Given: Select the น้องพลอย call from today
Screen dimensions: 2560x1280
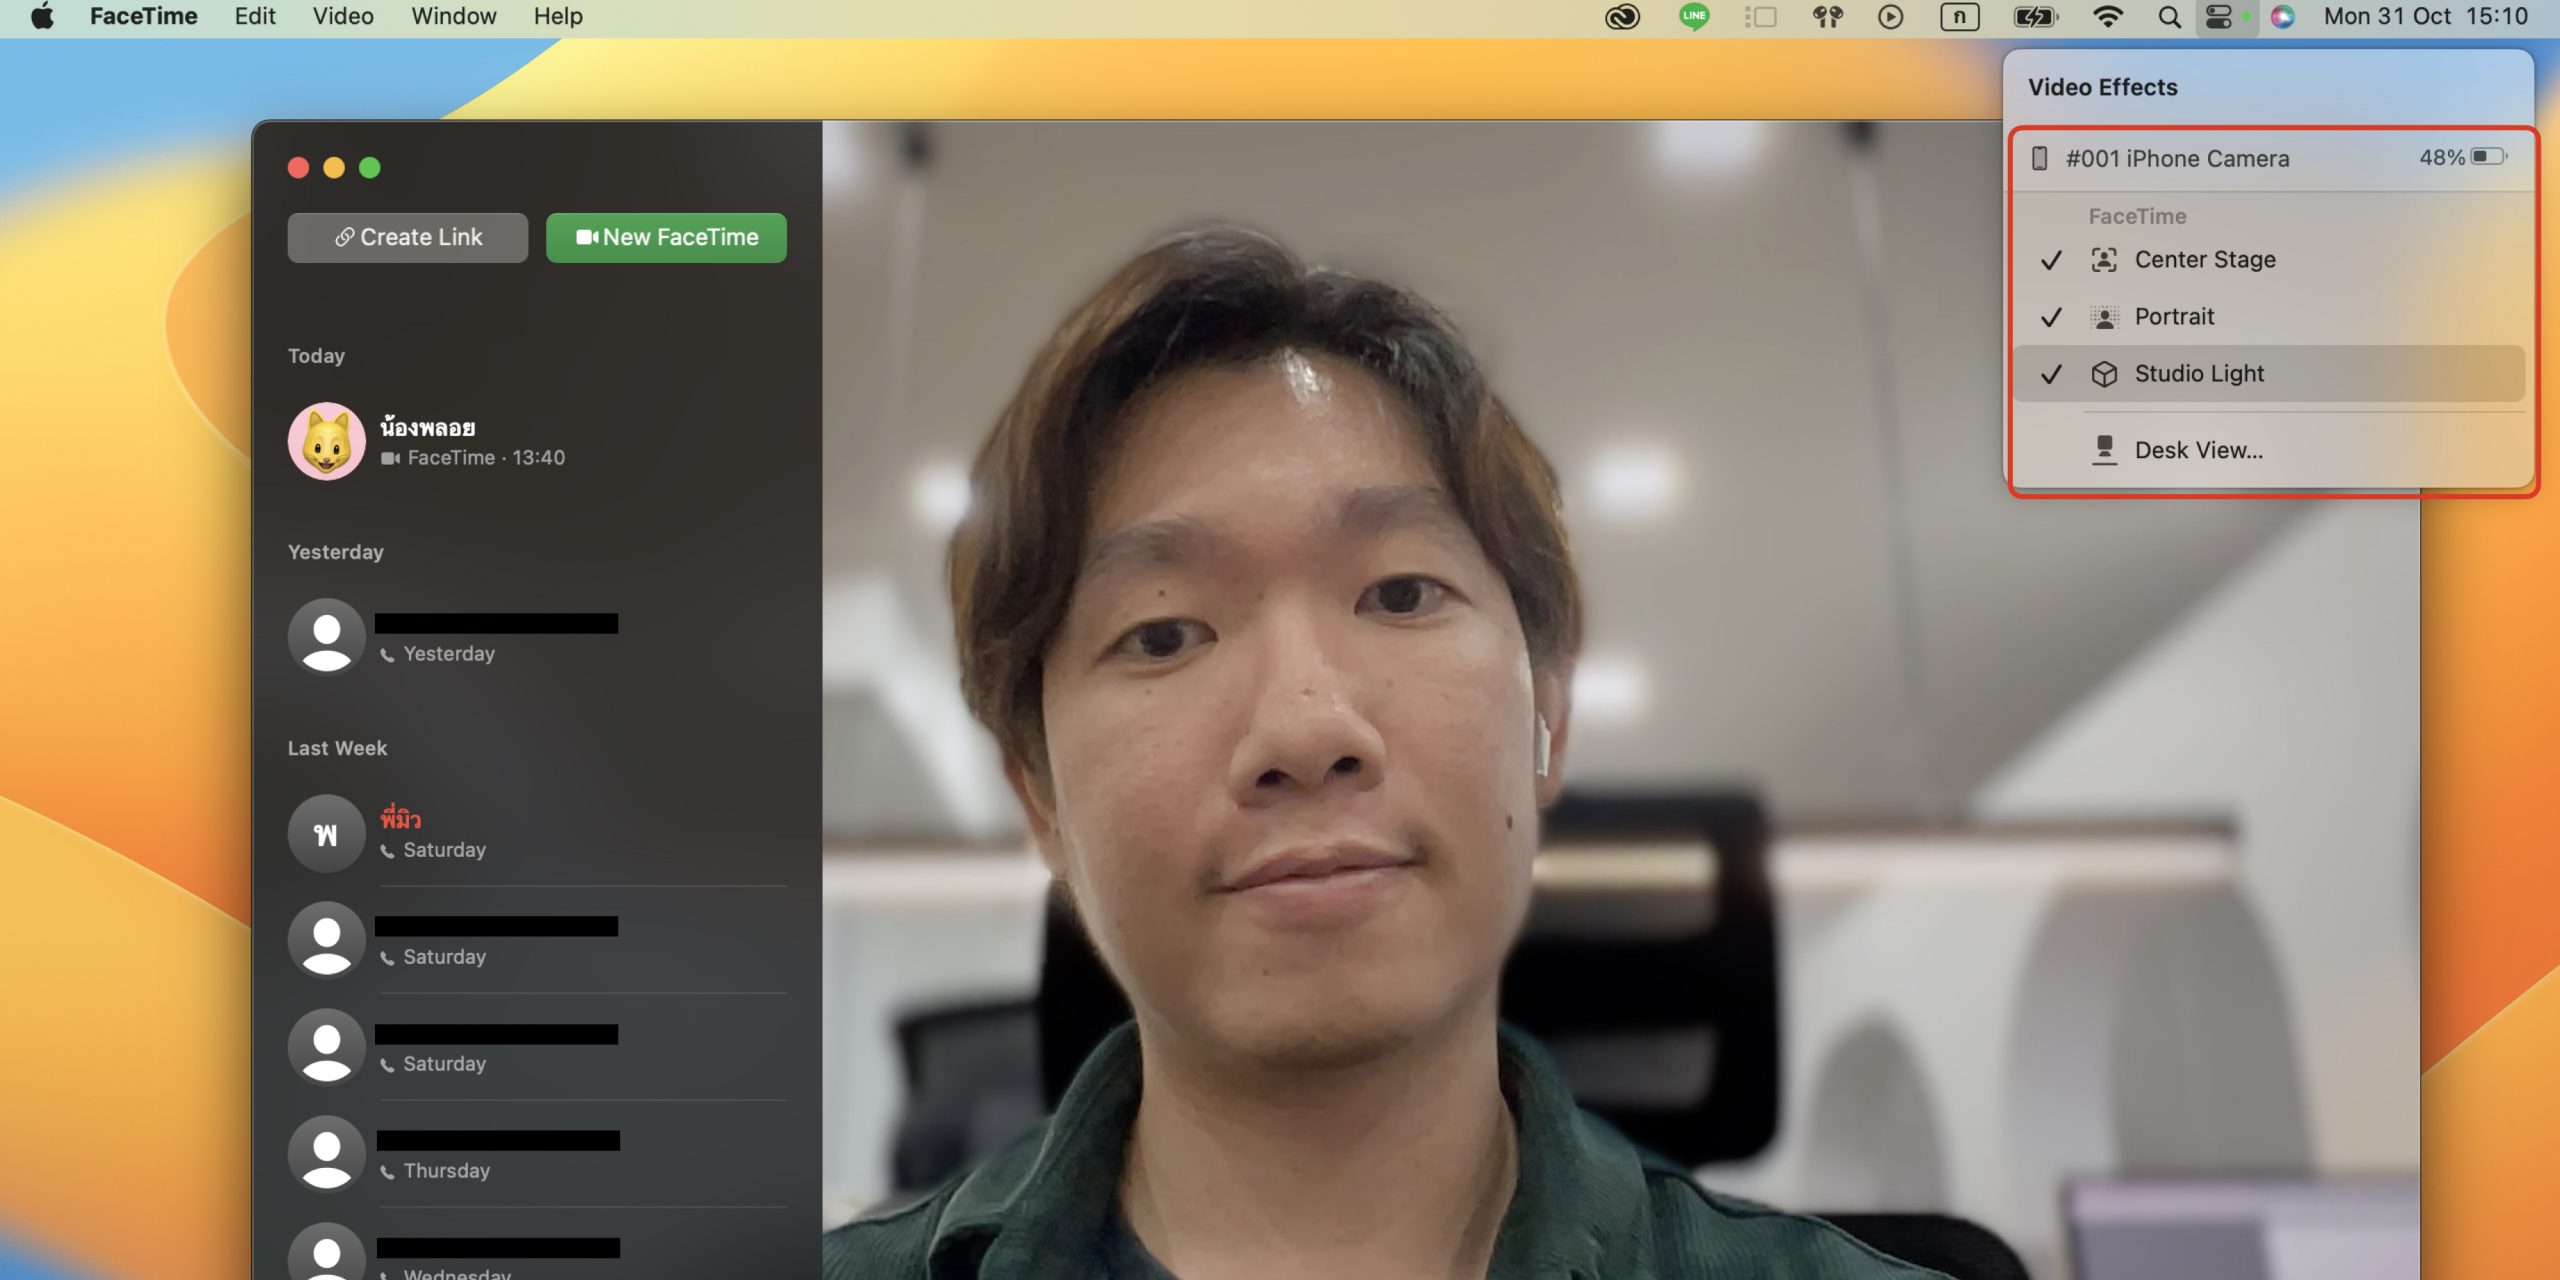Looking at the screenshot, I should pyautogui.click(x=470, y=442).
